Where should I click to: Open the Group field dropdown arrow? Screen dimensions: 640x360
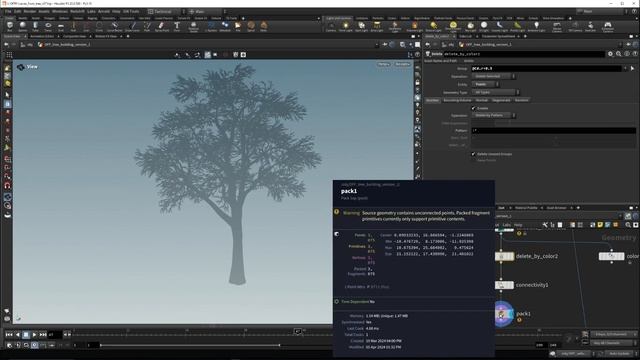625,68
